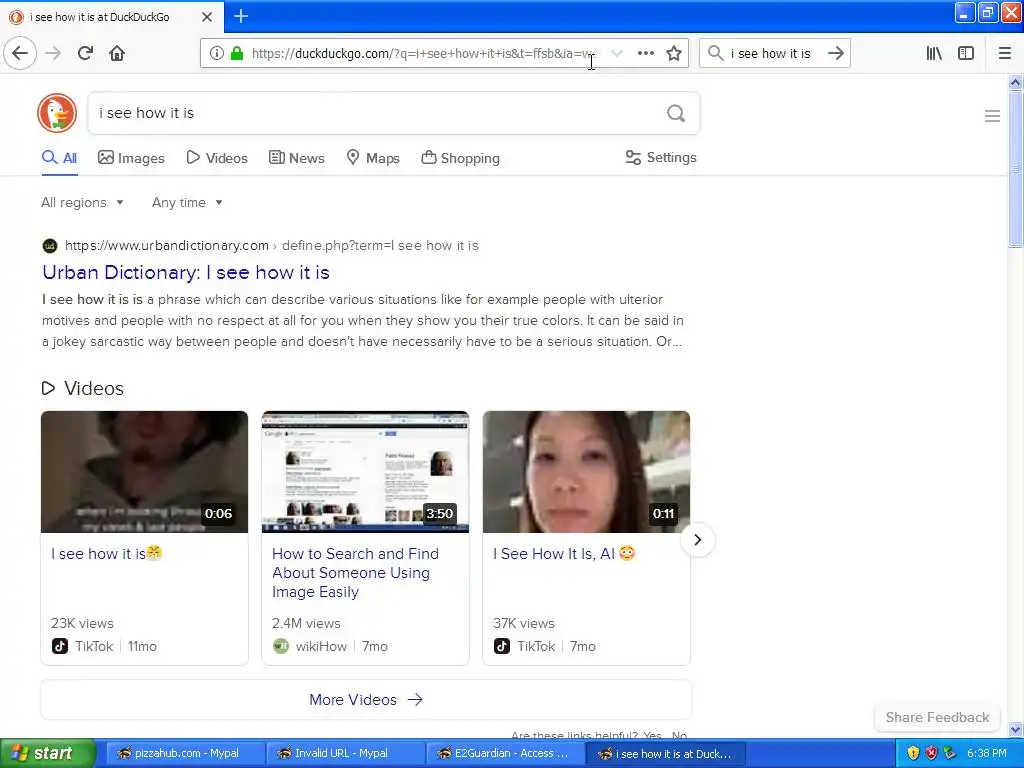Open the browser home page
Screen dimensions: 1024x768
(x=117, y=53)
